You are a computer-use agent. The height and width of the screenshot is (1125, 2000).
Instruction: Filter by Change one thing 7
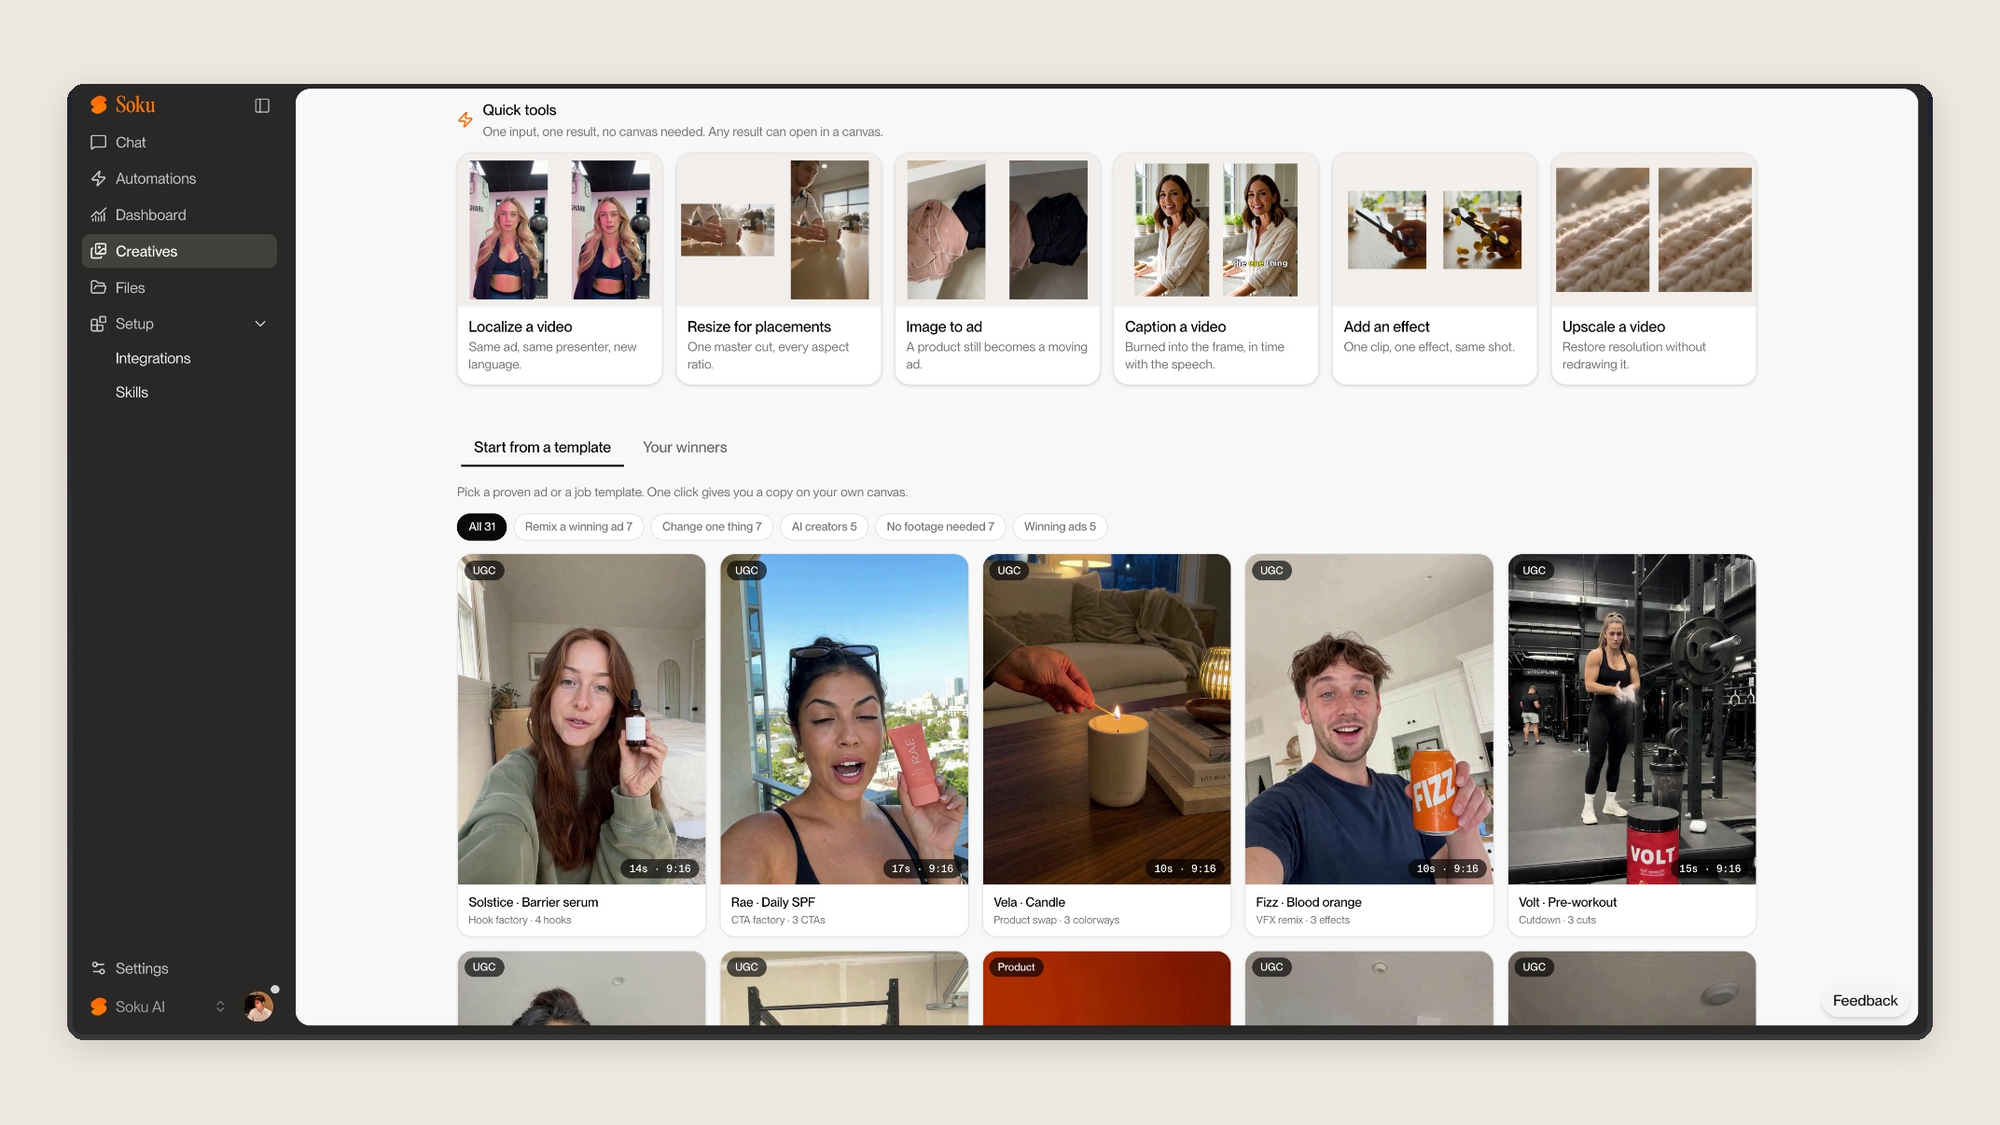[x=712, y=527]
